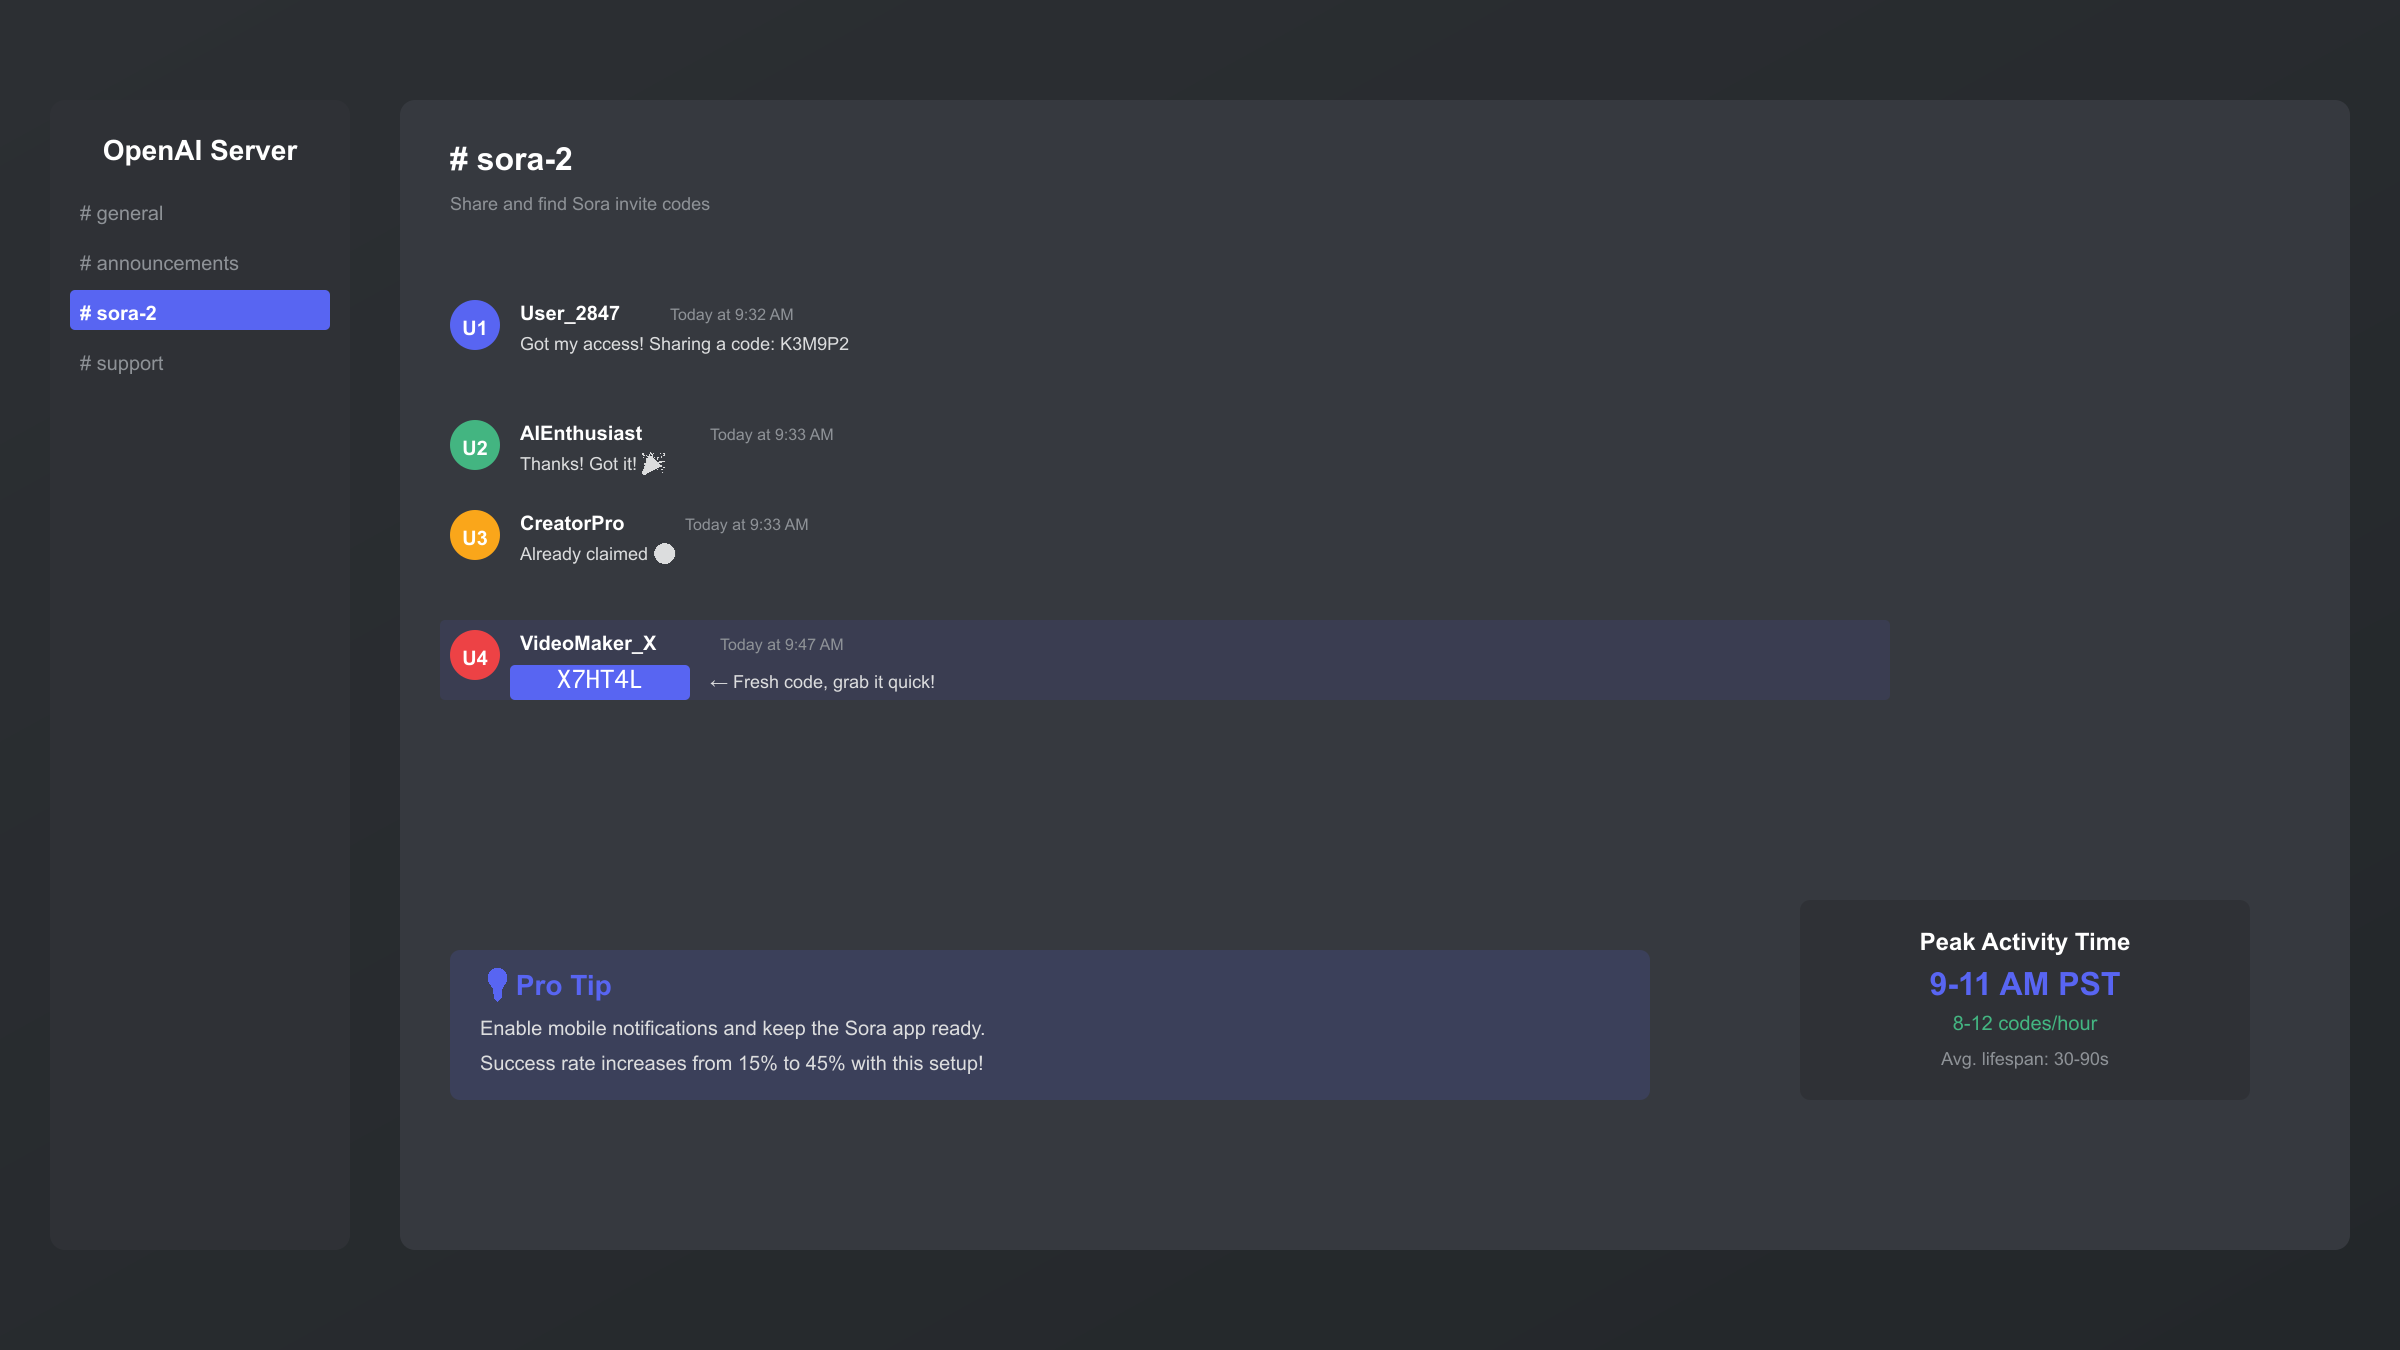Click the emoji after 'Already claimed'
Image resolution: width=2400 pixels, height=1350 pixels.
click(665, 554)
